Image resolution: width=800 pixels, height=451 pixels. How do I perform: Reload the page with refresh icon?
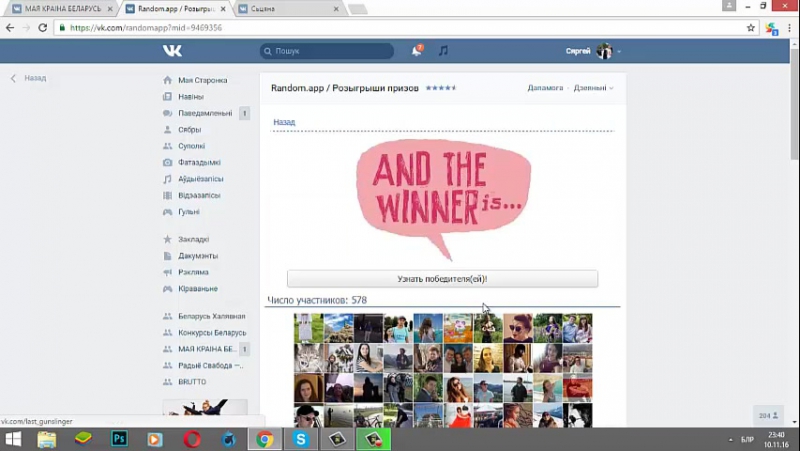tap(43, 28)
